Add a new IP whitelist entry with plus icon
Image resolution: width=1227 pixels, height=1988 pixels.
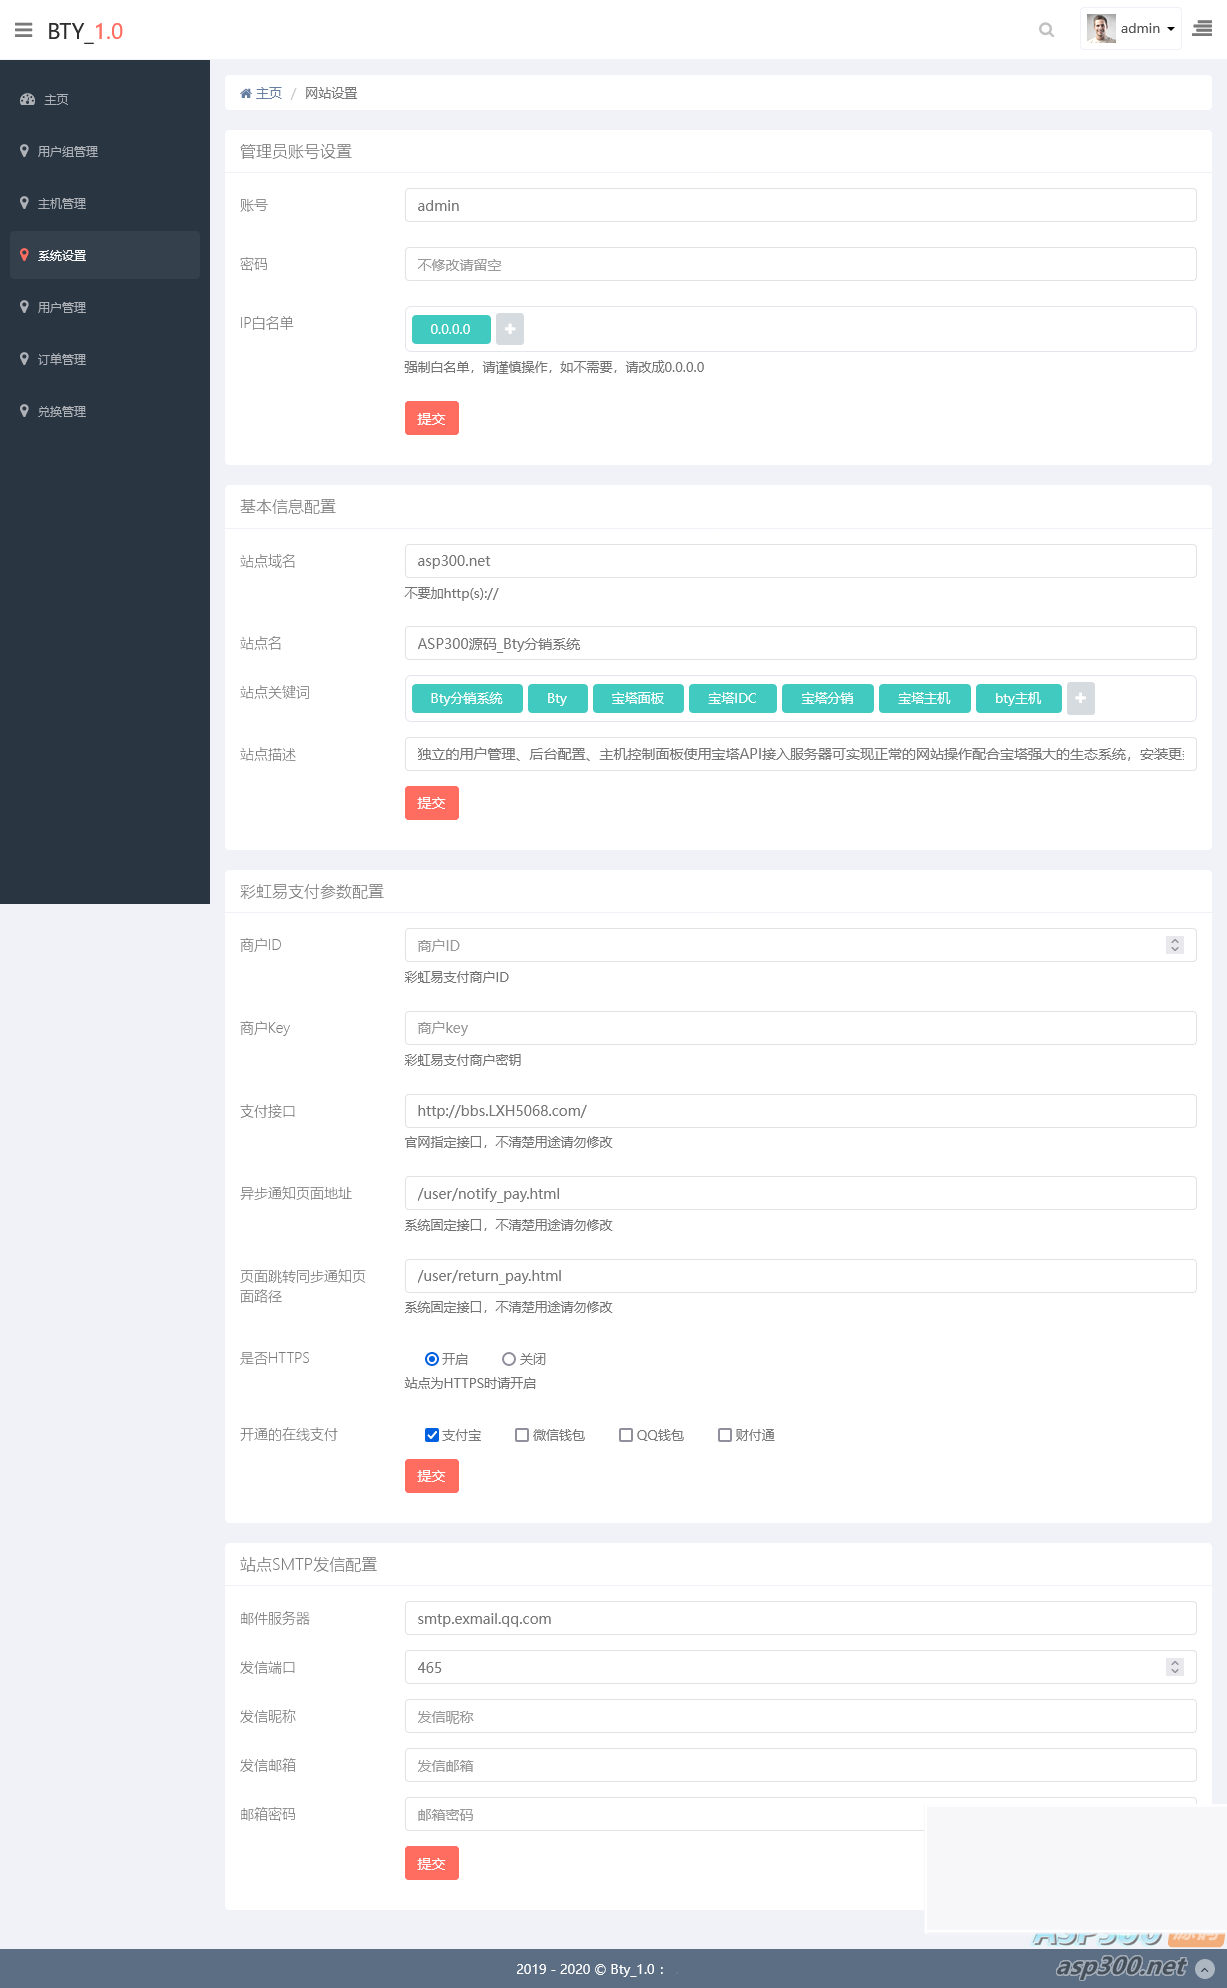coord(510,329)
